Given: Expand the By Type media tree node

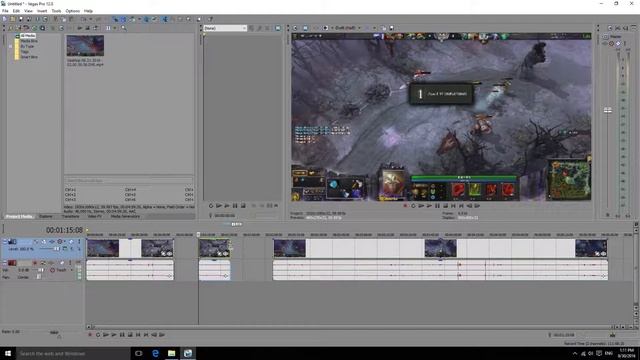Looking at the screenshot, I should click(11, 46).
